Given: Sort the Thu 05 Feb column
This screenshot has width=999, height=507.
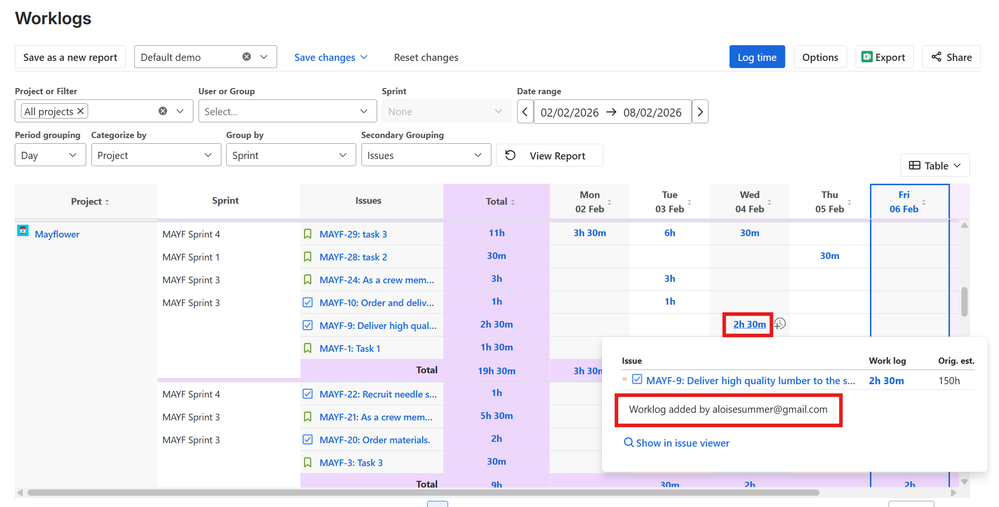Looking at the screenshot, I should pyautogui.click(x=850, y=202).
